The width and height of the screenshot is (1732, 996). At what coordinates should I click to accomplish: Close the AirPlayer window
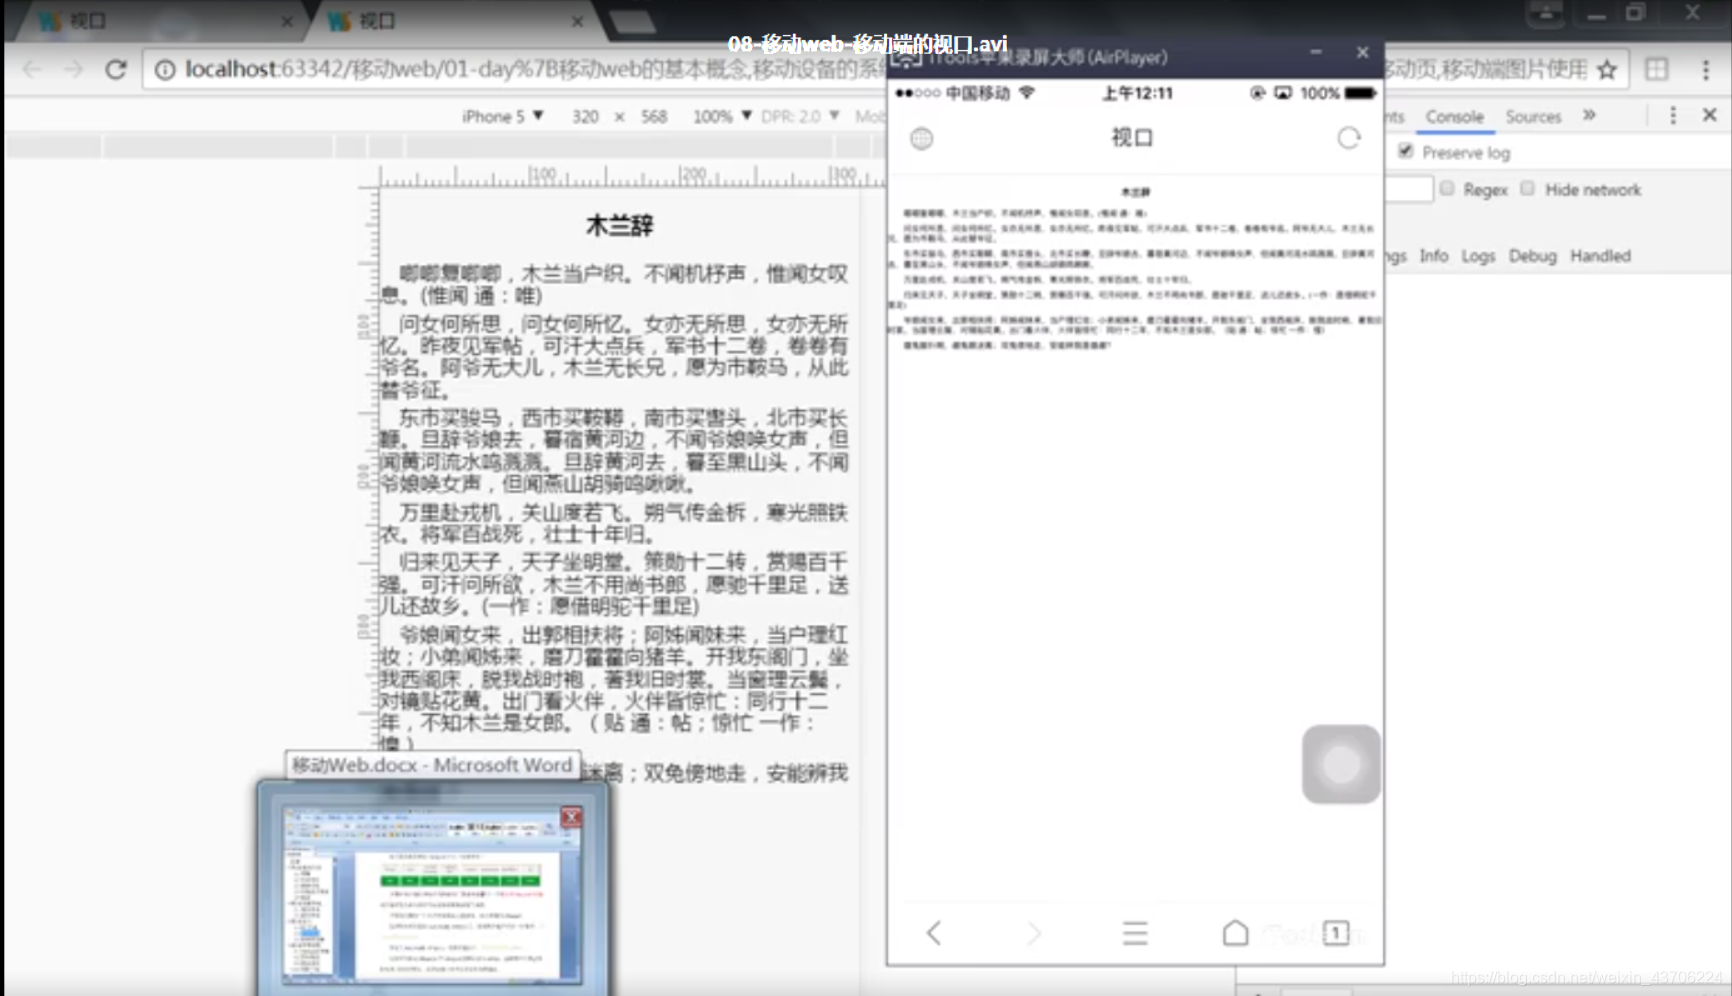coord(1362,52)
